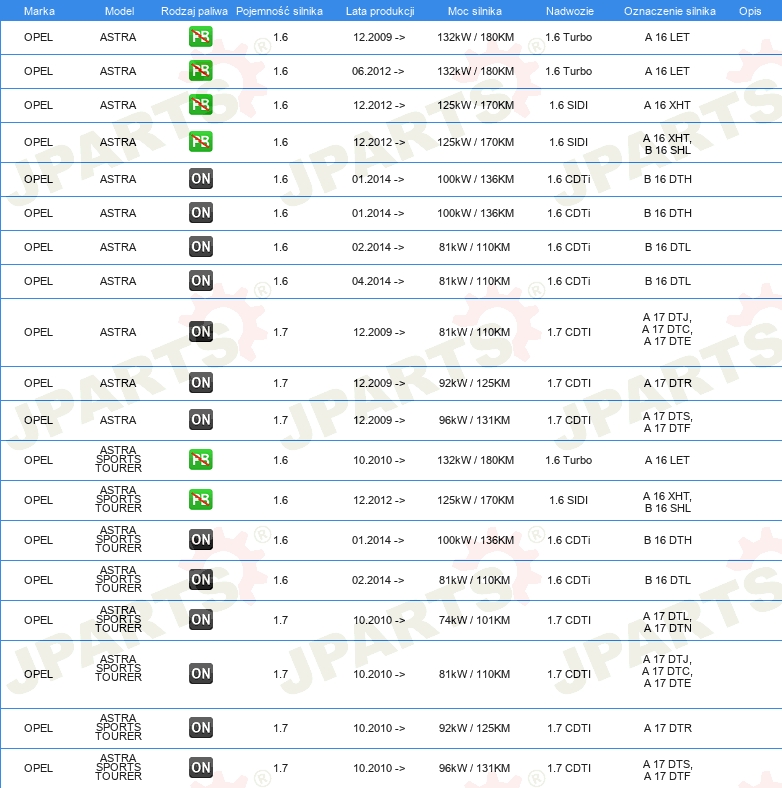The width and height of the screenshot is (782, 788).
Task: Click the diesel ON icon in the ASTRA 02.2014 row
Action: tap(201, 247)
